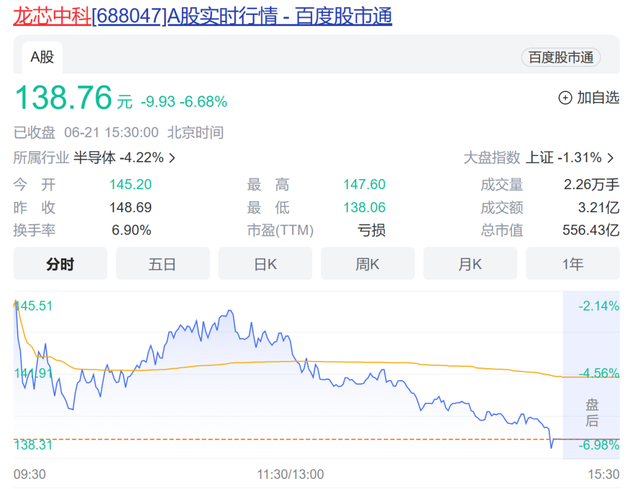Switch to the 五日 chart tab
Screen dimensions: 640x489
pyautogui.click(x=163, y=264)
